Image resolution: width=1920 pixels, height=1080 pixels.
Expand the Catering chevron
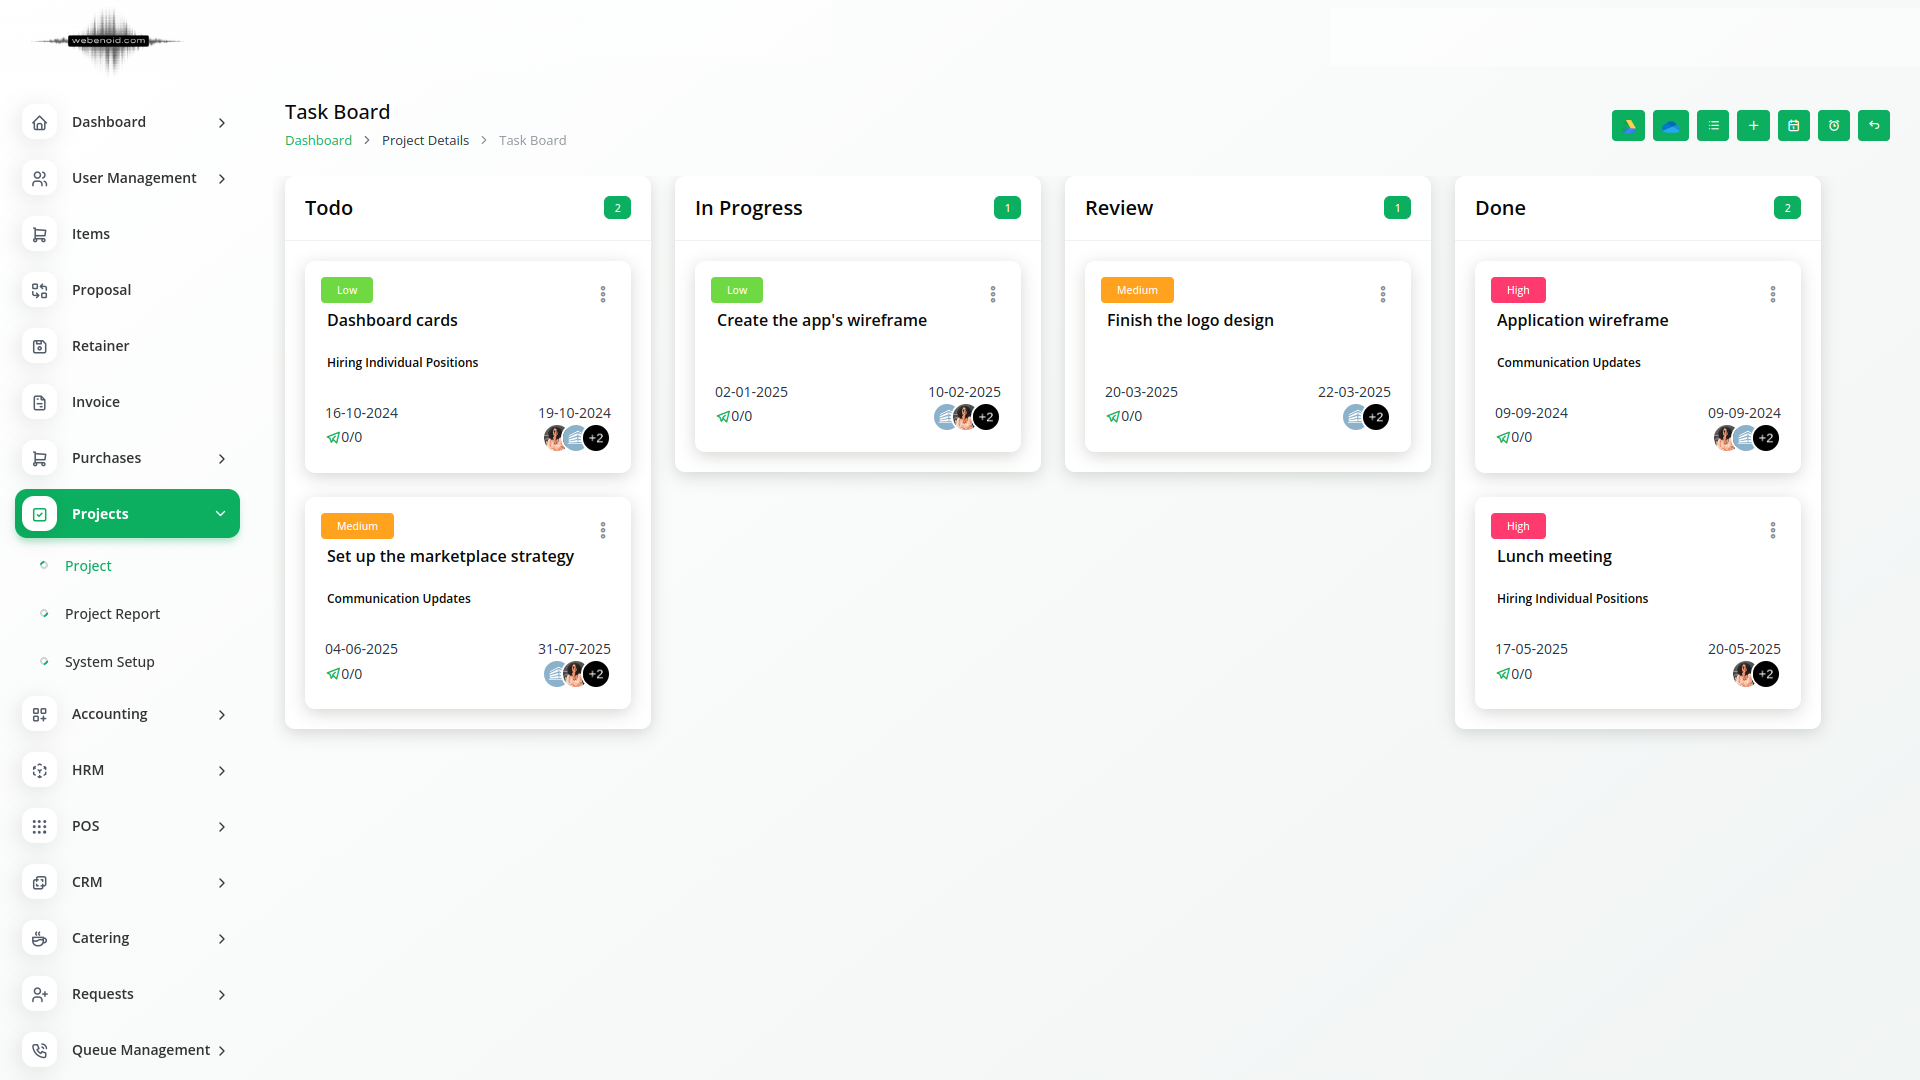coord(222,939)
